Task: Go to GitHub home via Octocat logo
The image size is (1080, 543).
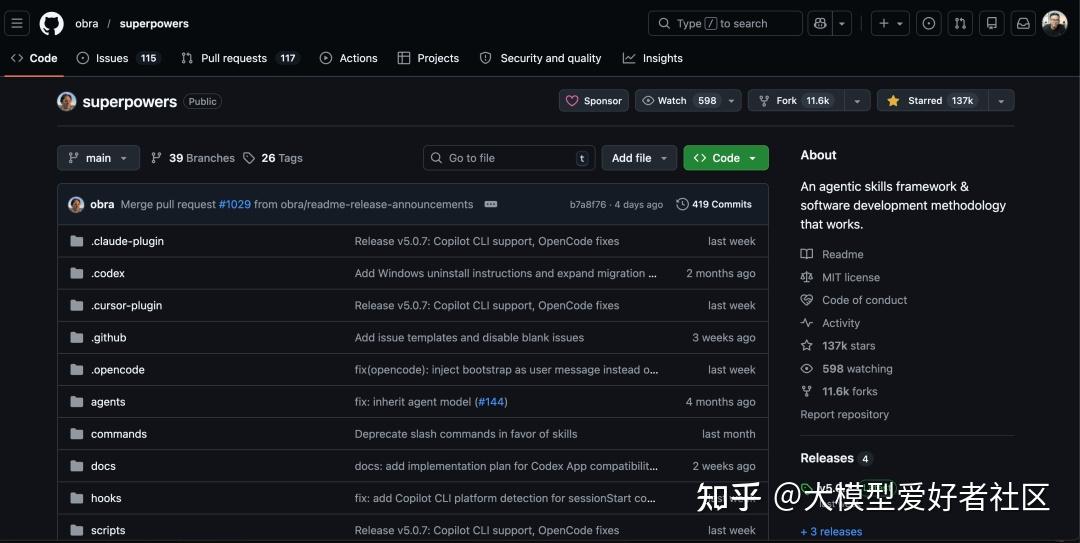Action: point(52,23)
